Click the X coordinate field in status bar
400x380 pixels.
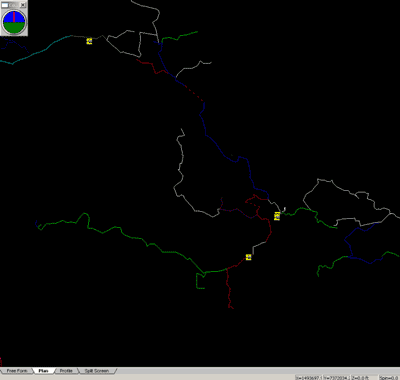click(309, 378)
